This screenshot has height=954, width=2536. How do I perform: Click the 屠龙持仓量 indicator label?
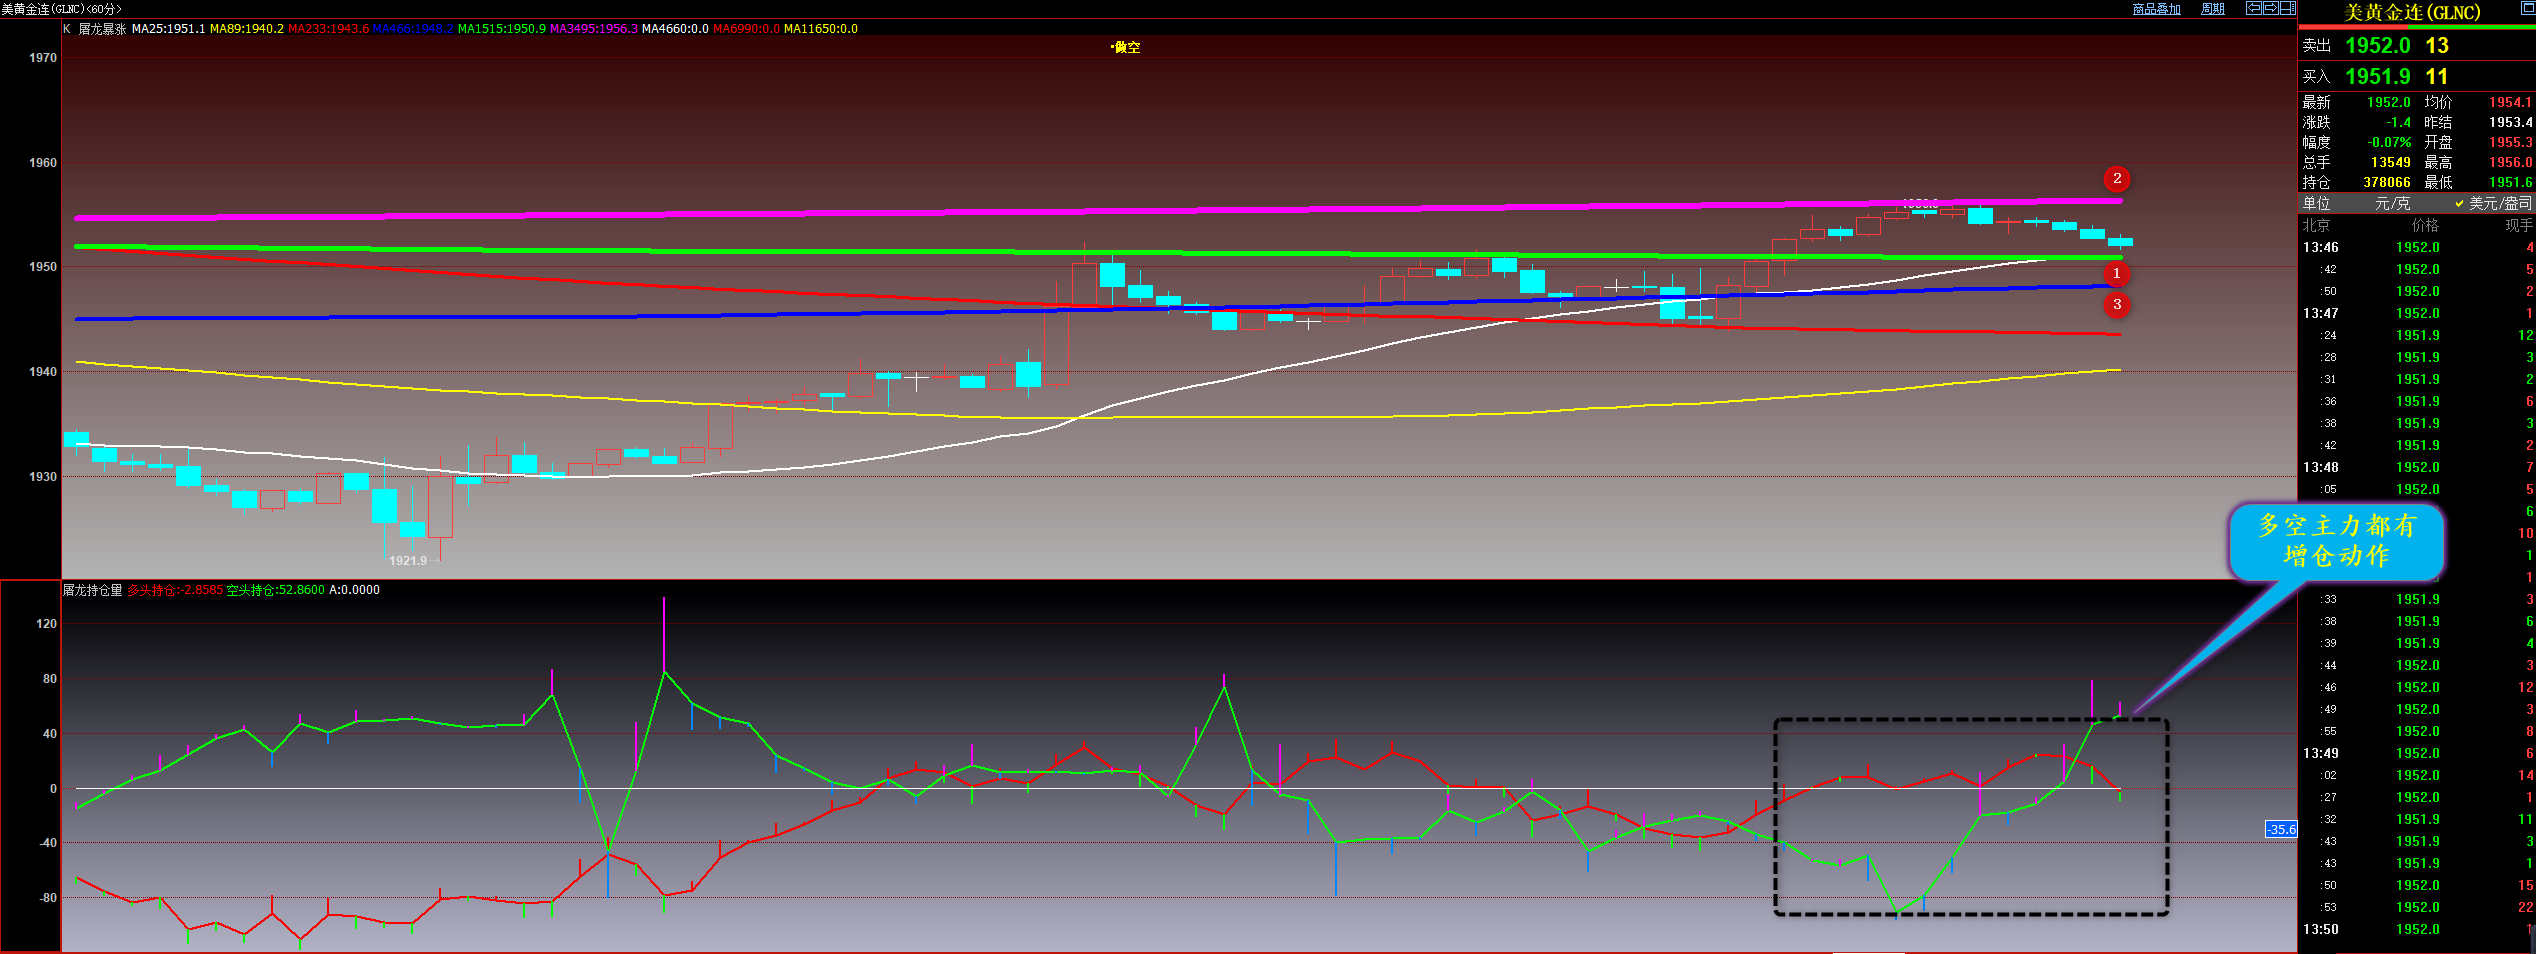92,590
